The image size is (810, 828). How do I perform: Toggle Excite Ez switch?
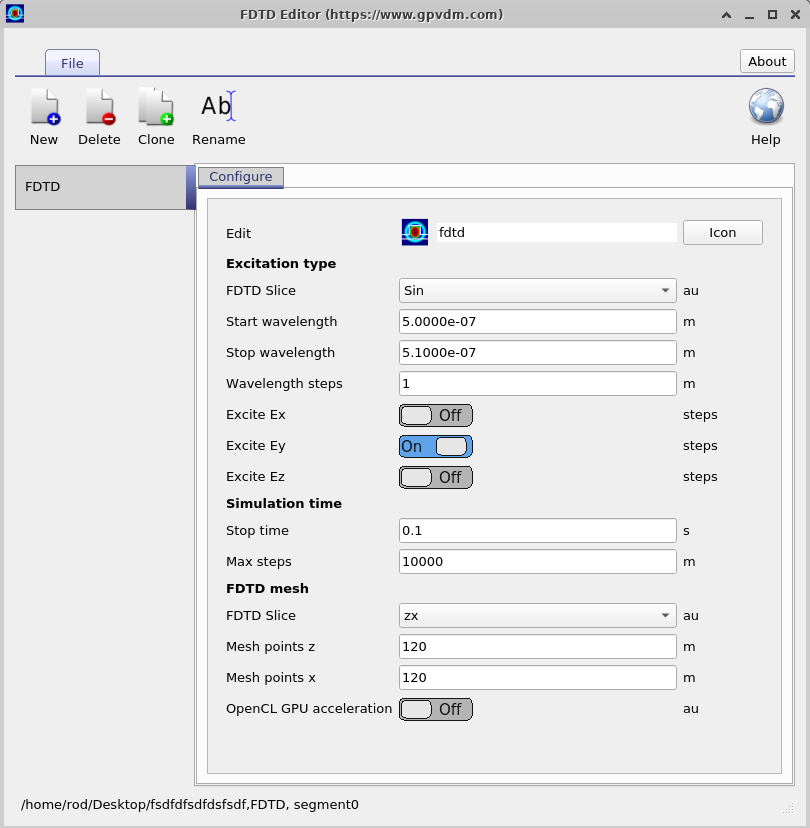tap(435, 477)
